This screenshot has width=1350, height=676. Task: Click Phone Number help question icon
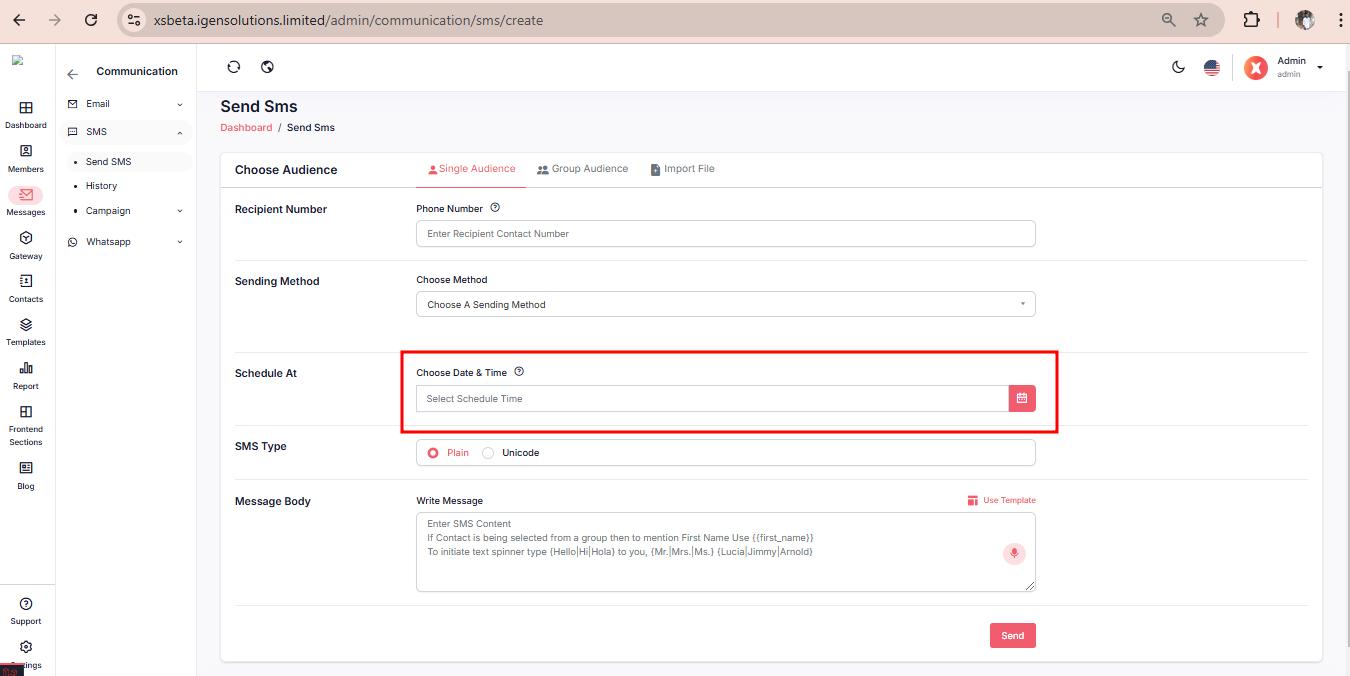point(495,208)
